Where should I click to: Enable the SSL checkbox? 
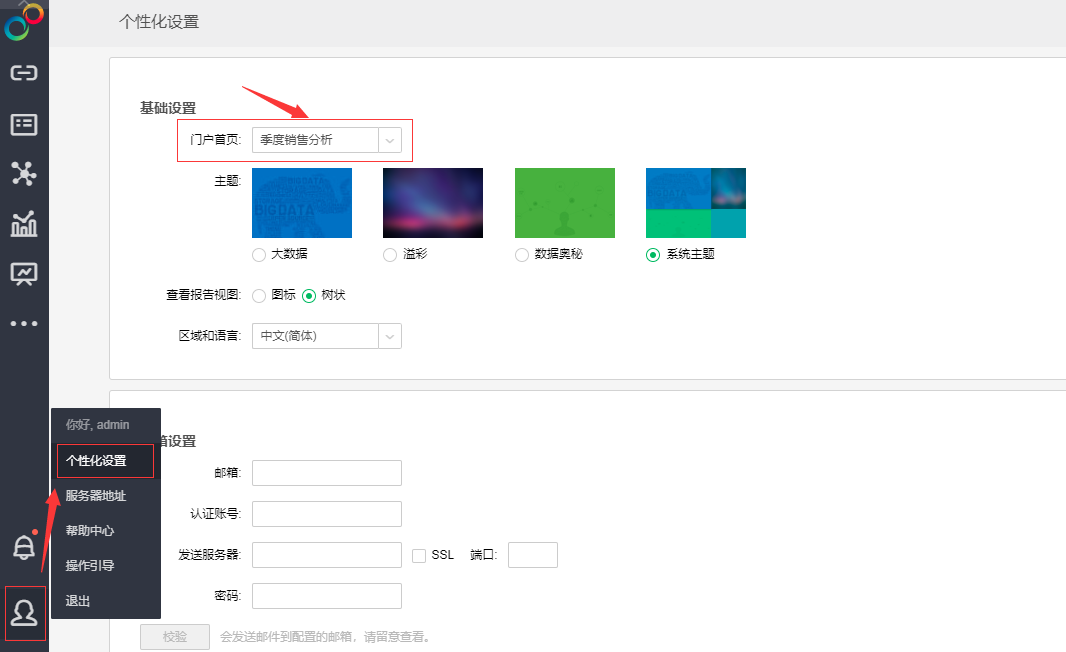click(419, 555)
